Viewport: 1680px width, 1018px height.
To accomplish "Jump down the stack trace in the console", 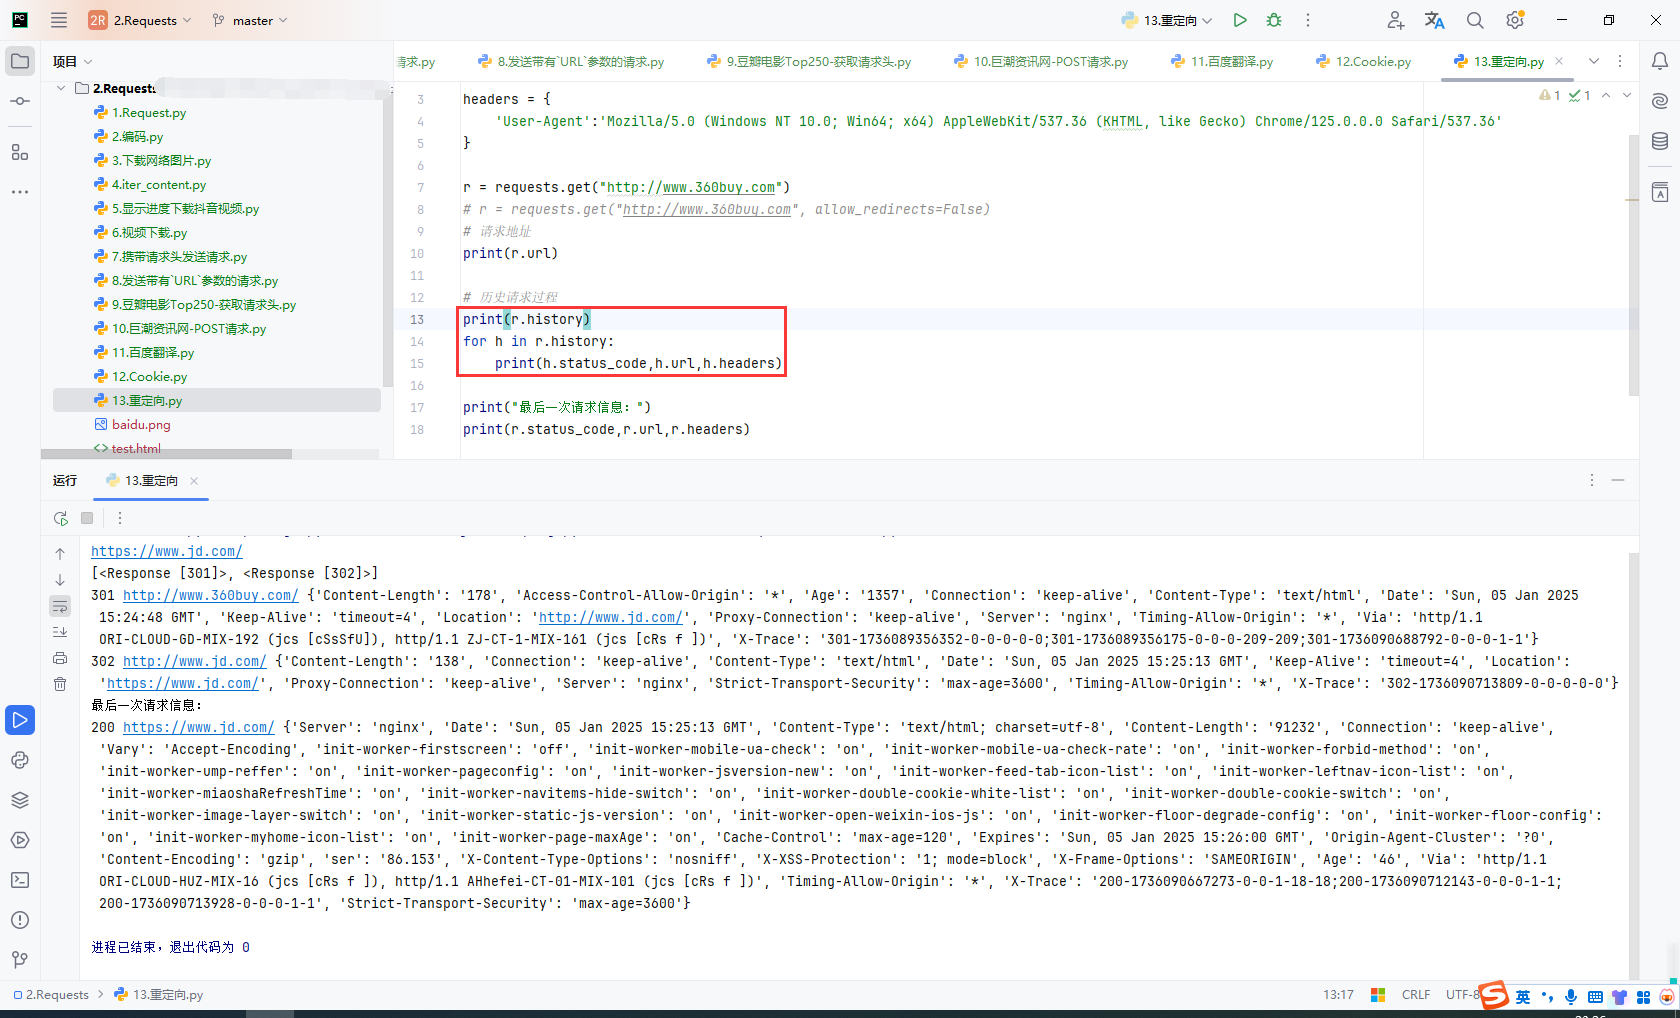I will pyautogui.click(x=60, y=580).
